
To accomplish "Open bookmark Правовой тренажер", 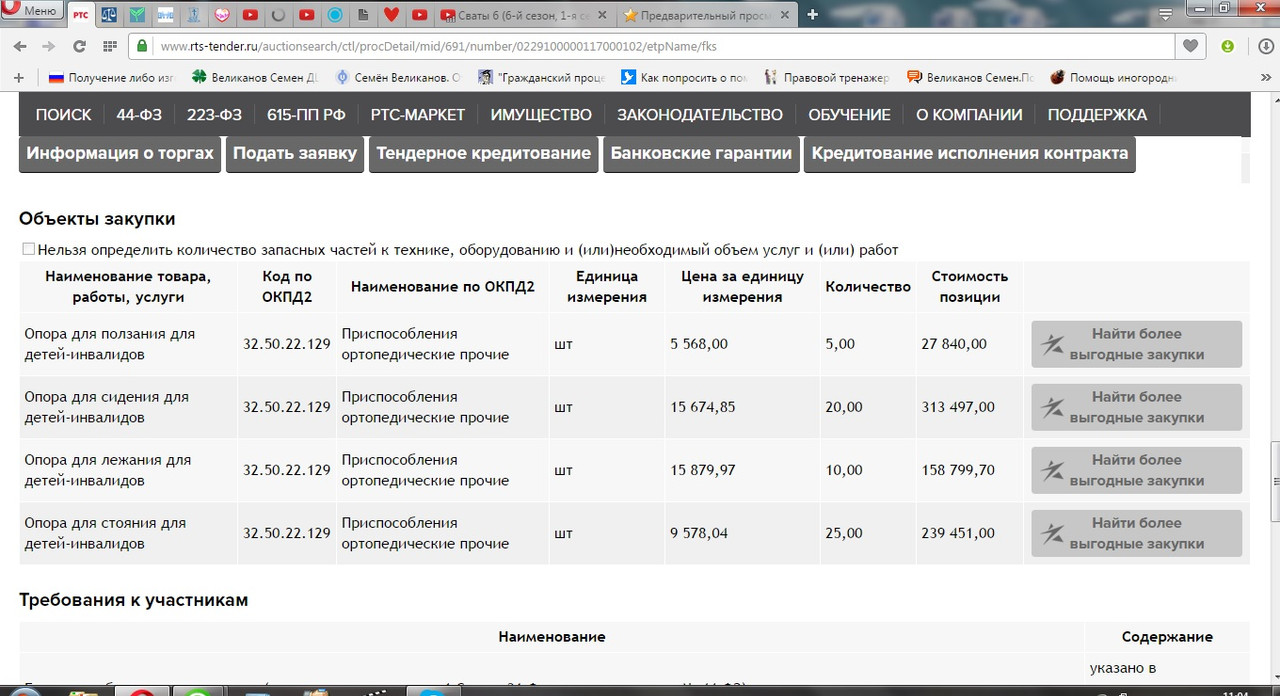I will tap(827, 77).
